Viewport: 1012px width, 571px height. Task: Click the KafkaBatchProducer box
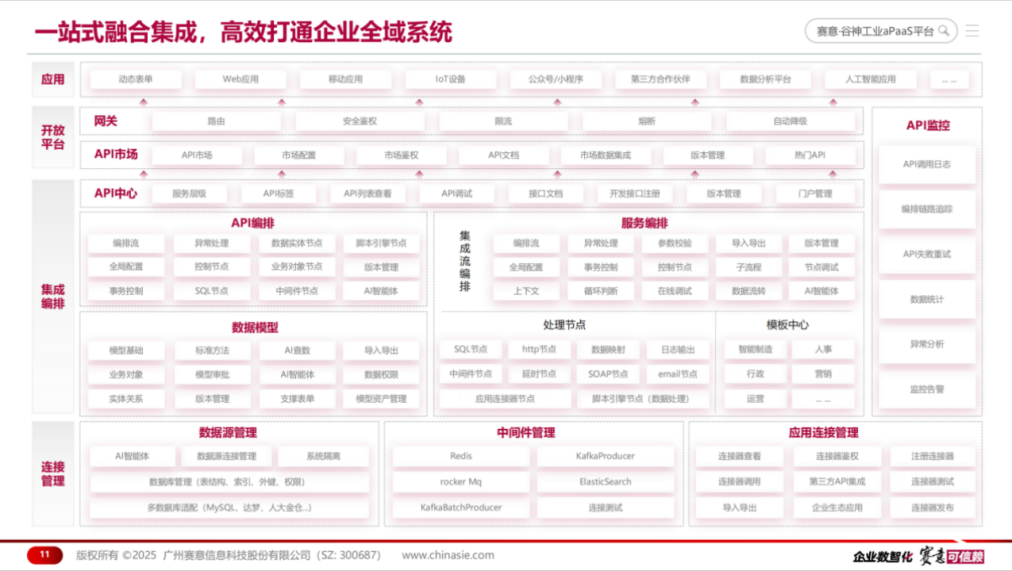tap(461, 508)
